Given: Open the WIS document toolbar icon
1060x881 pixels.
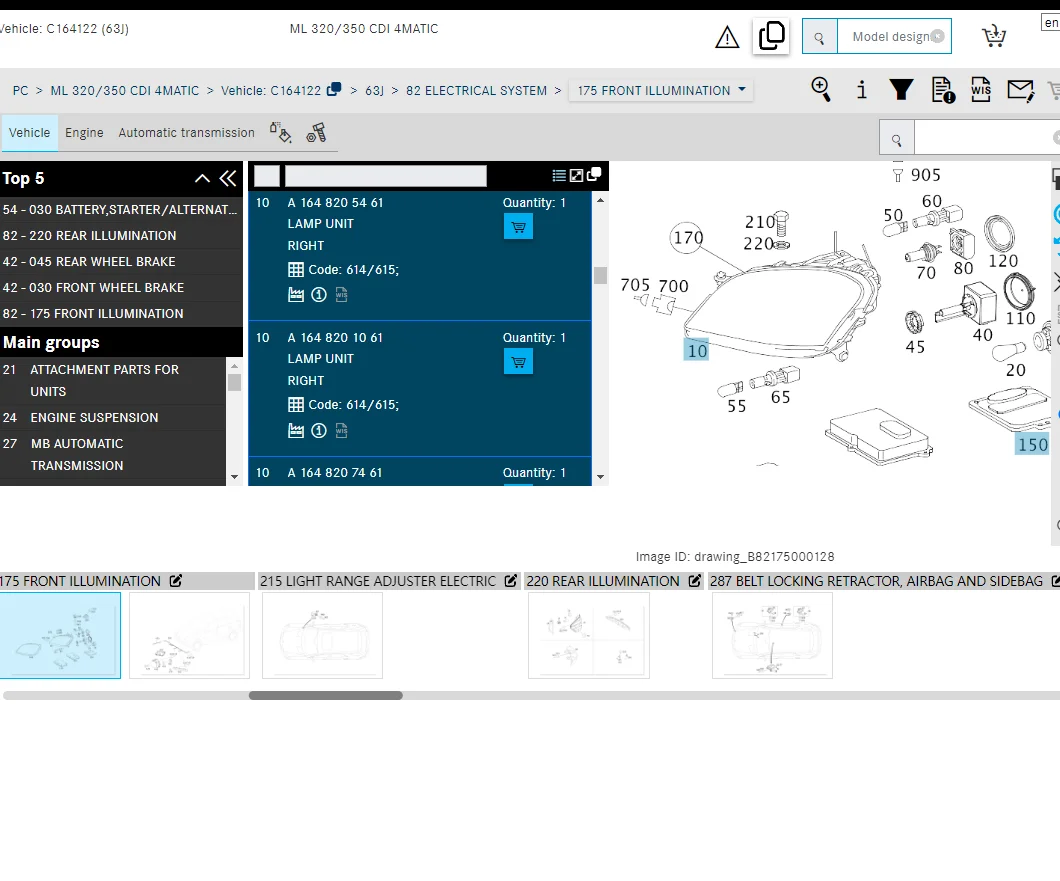Looking at the screenshot, I should click(981, 89).
